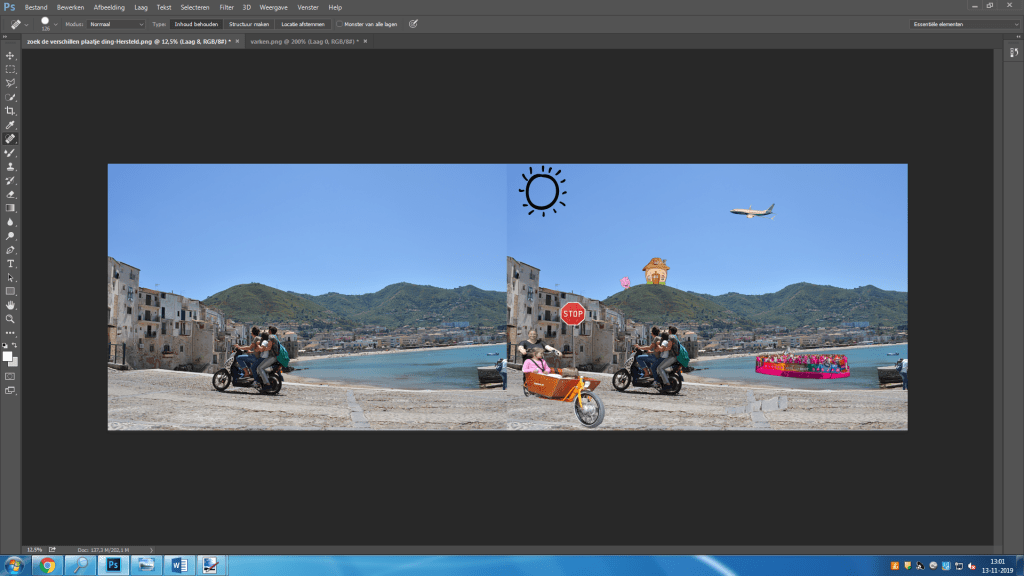Screen dimensions: 1024x576
Task: Open Google Chrome from the taskbar
Action: click(x=47, y=565)
